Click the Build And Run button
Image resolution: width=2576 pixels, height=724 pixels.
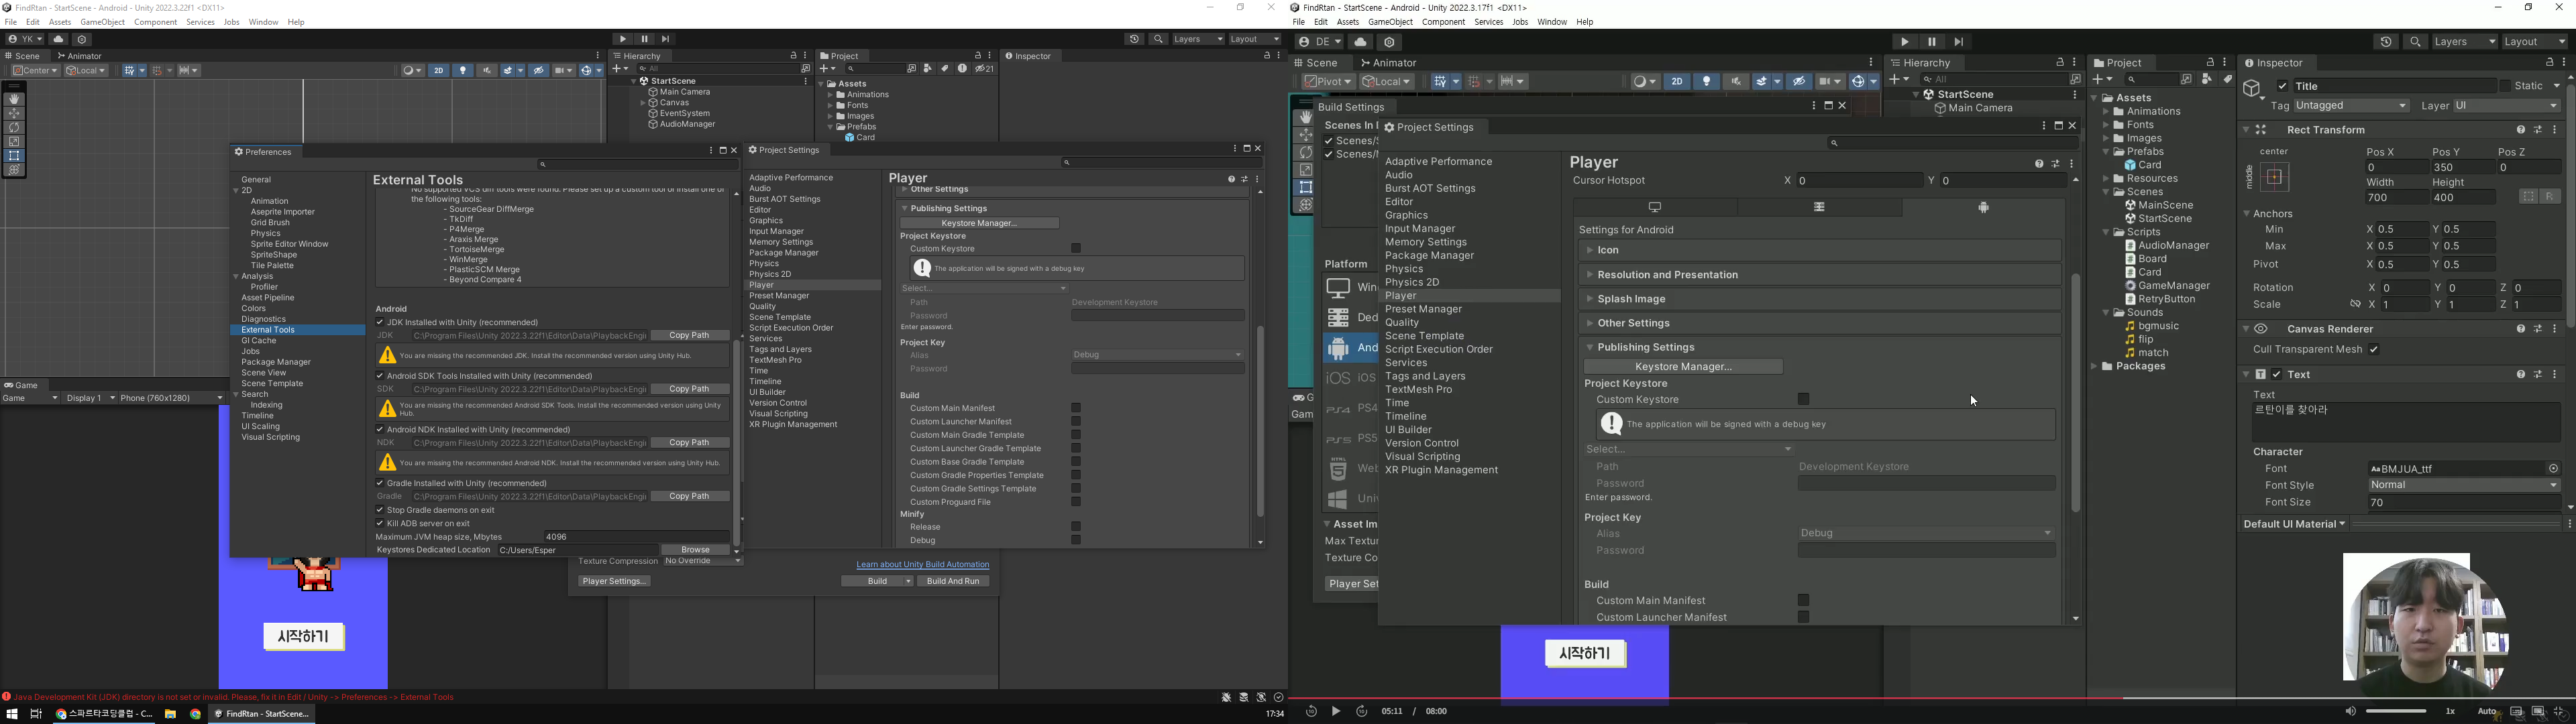coord(953,581)
